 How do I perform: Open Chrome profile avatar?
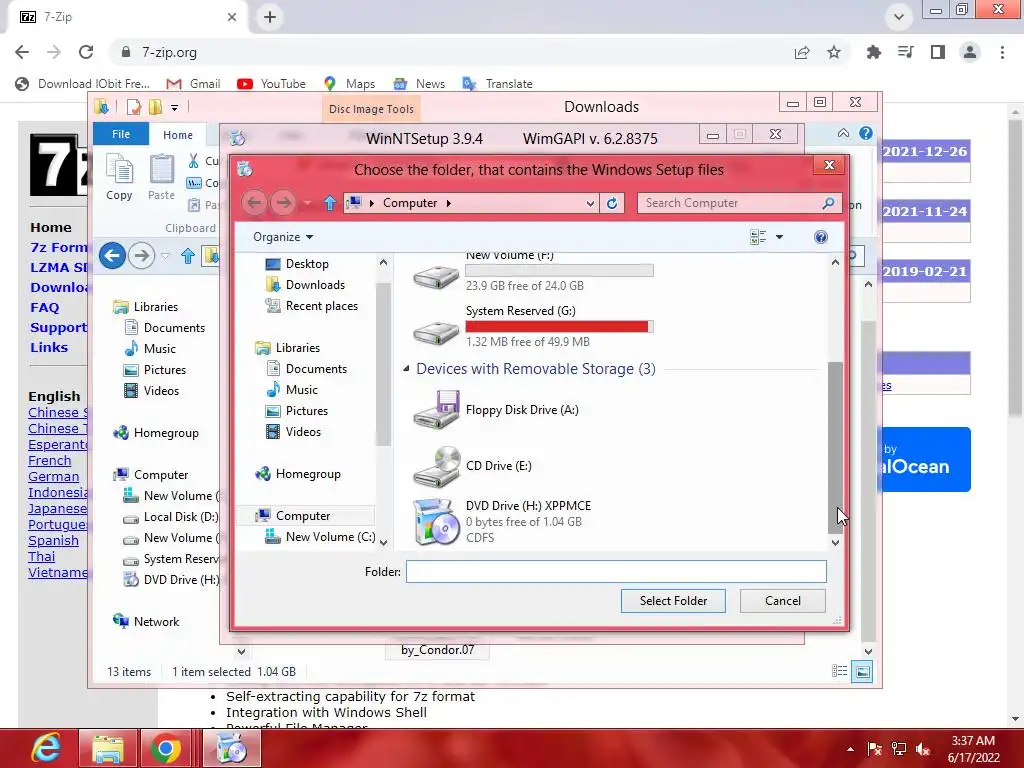coord(970,52)
